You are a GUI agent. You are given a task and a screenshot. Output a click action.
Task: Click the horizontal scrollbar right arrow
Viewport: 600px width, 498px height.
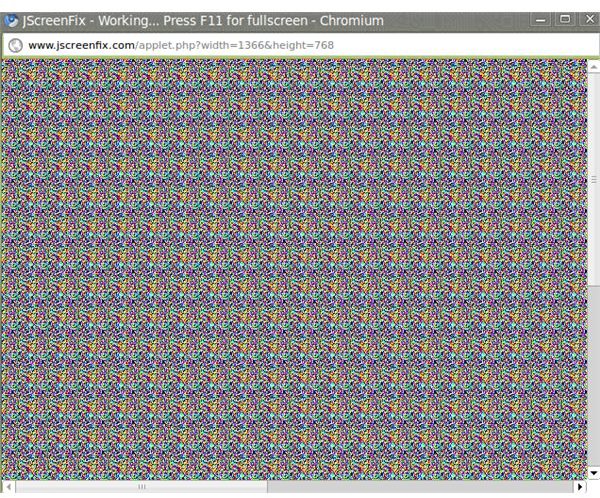pyautogui.click(x=580, y=487)
